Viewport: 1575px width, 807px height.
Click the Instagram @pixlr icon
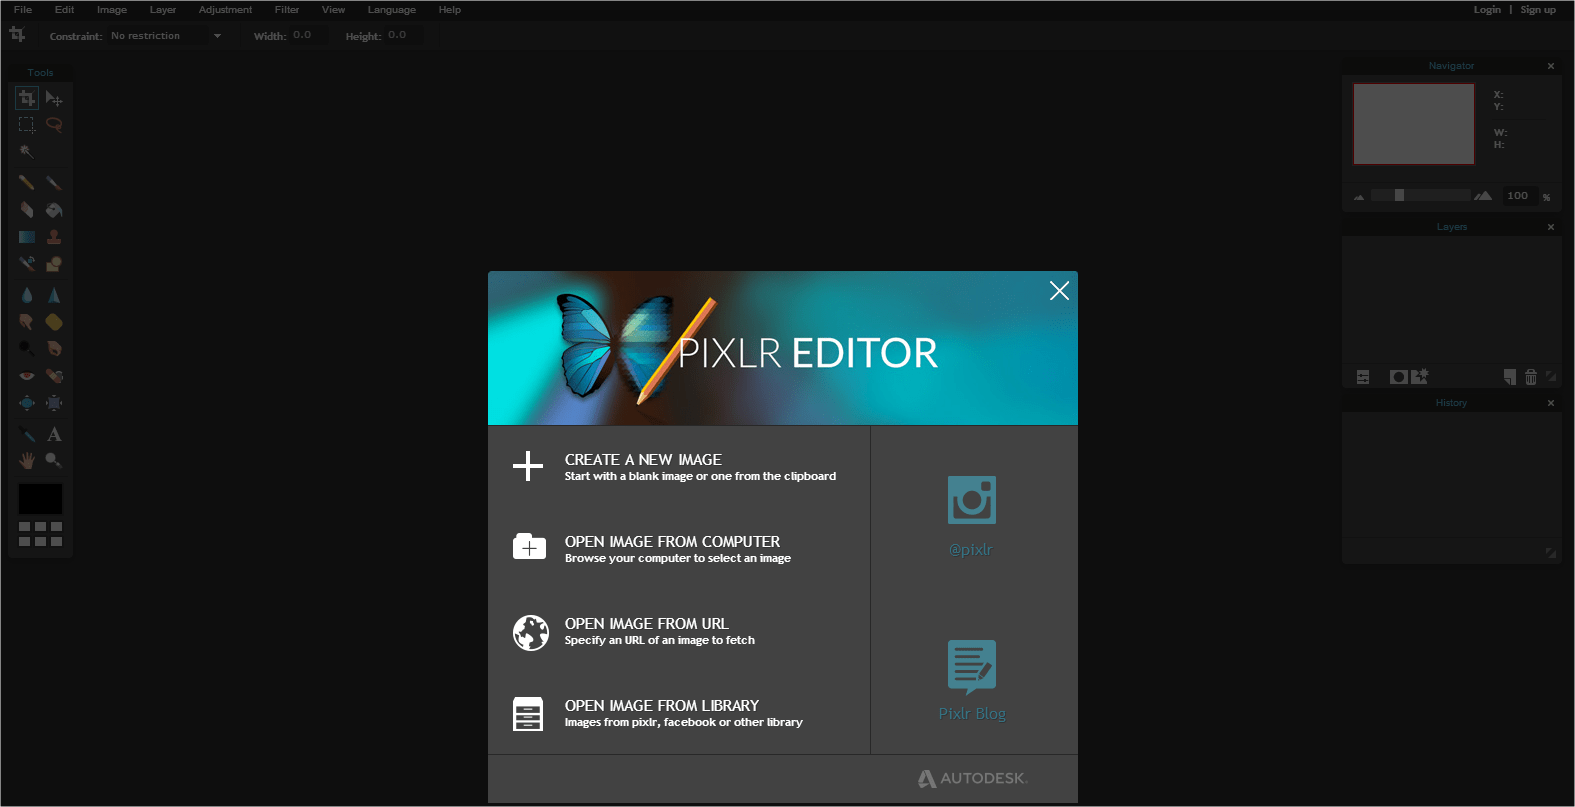tap(971, 500)
